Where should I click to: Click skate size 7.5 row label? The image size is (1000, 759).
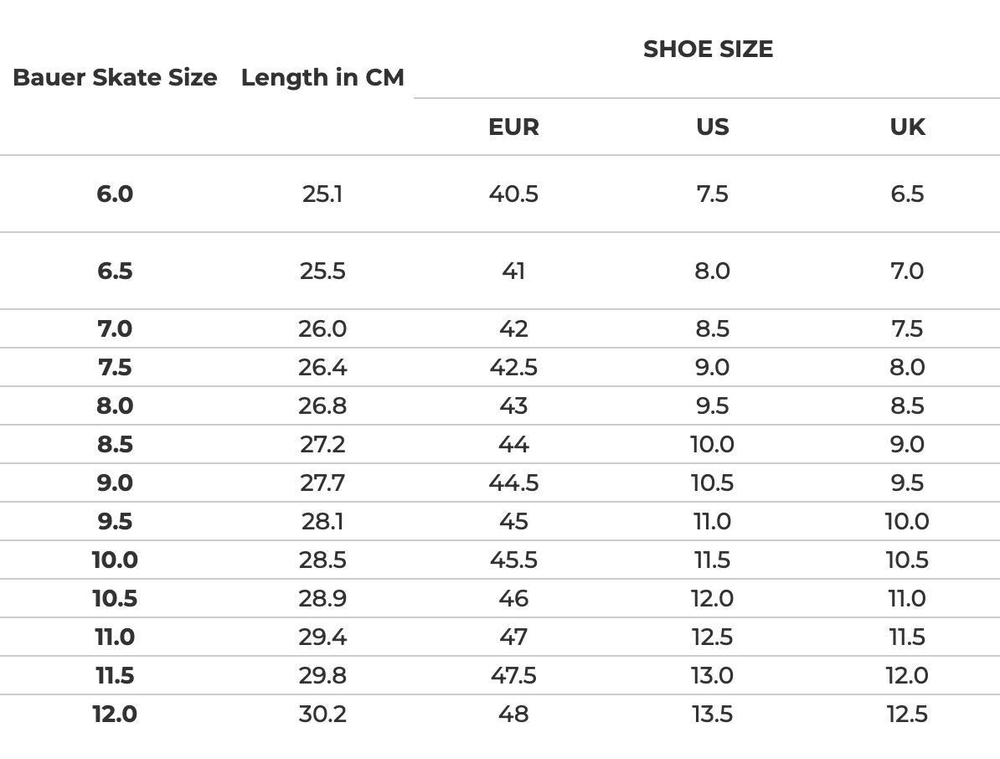click(x=115, y=367)
